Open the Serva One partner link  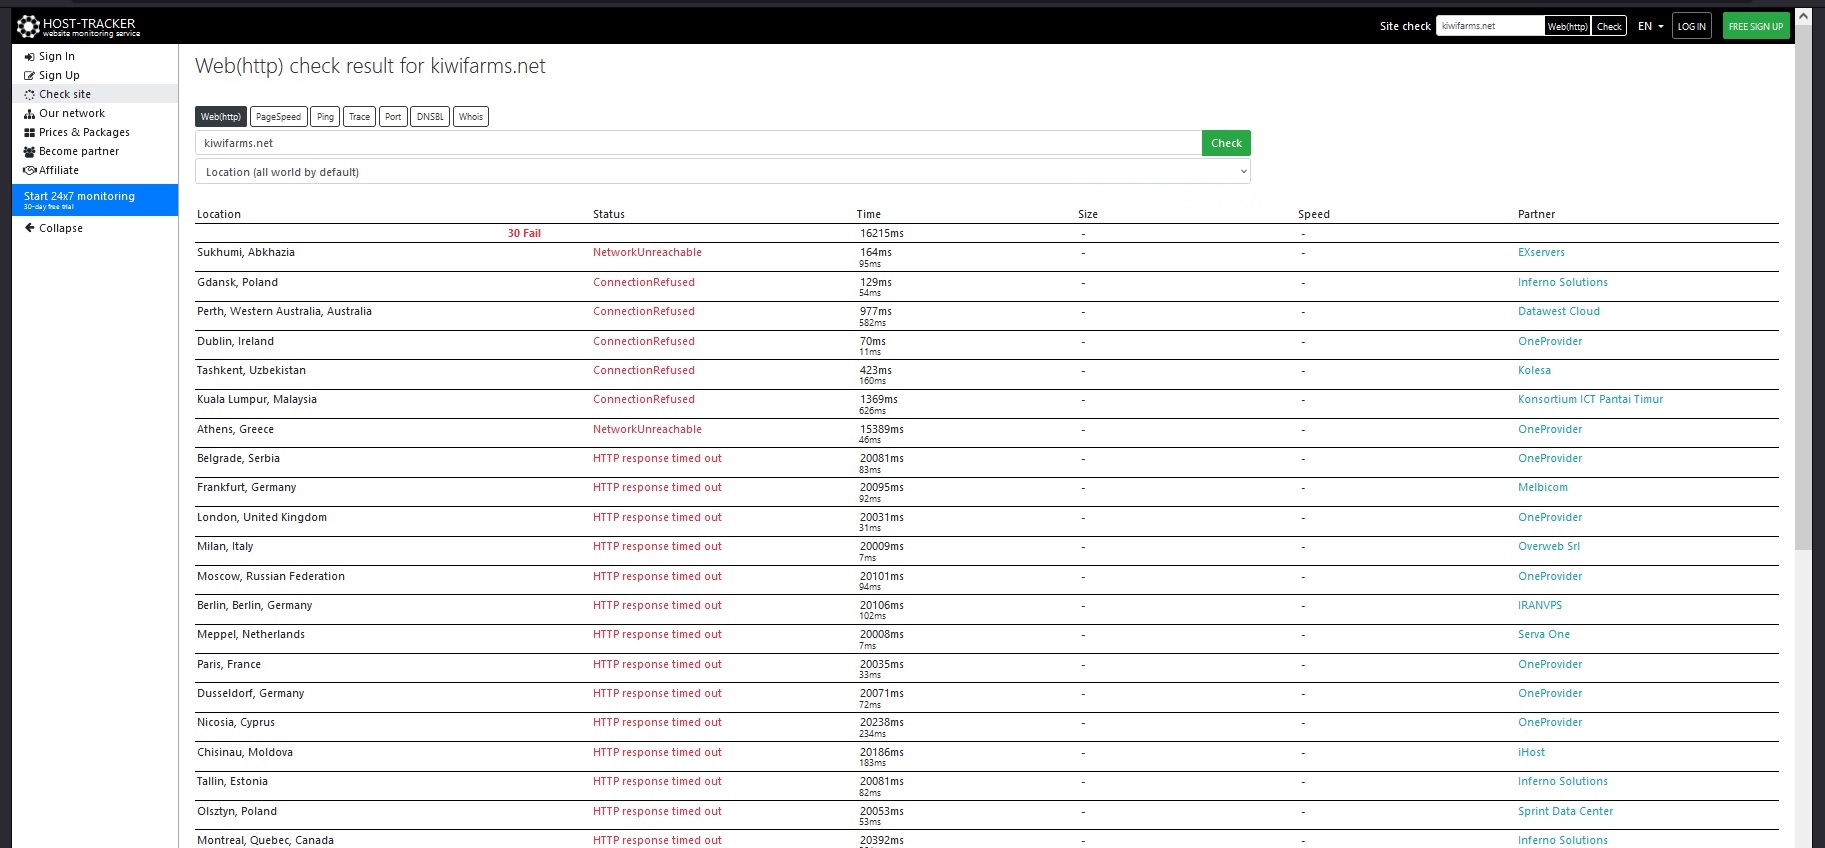click(x=1544, y=635)
